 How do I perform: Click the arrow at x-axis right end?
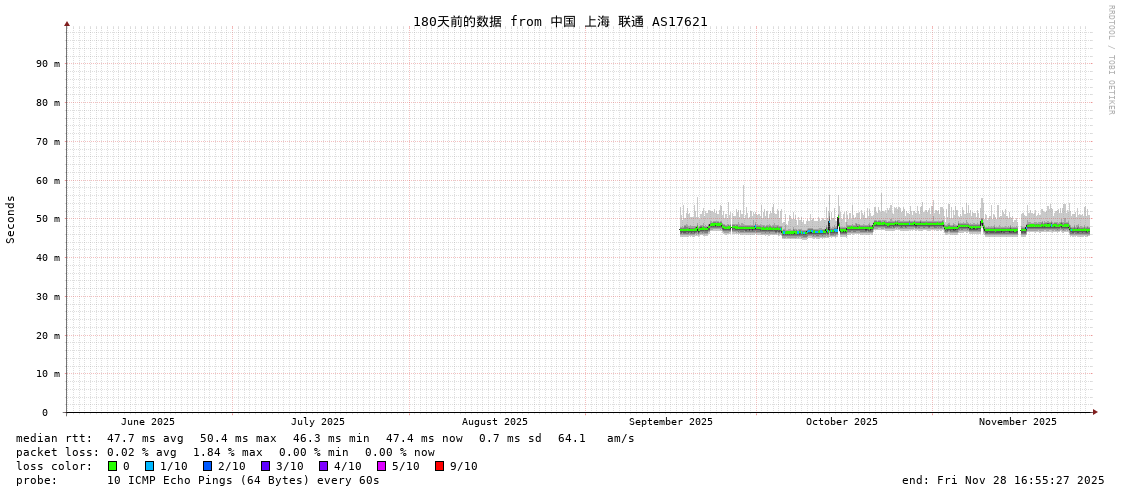[1095, 412]
